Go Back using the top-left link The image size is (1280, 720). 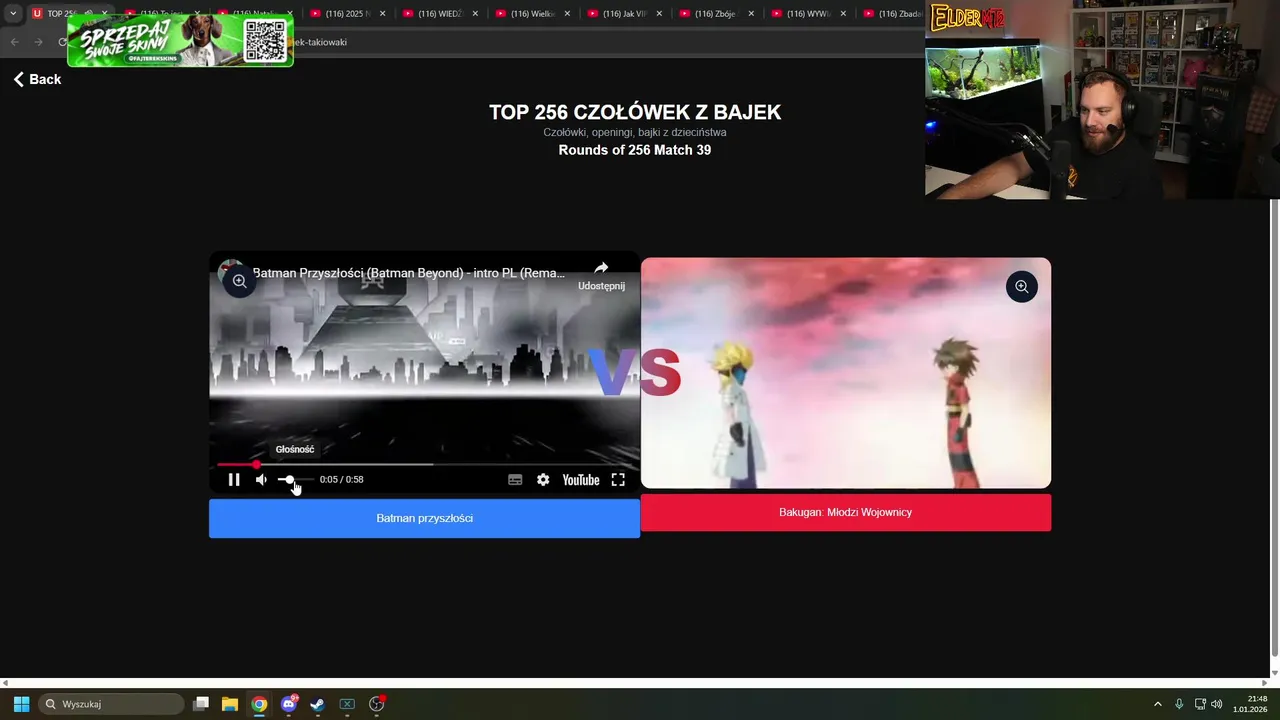click(37, 79)
